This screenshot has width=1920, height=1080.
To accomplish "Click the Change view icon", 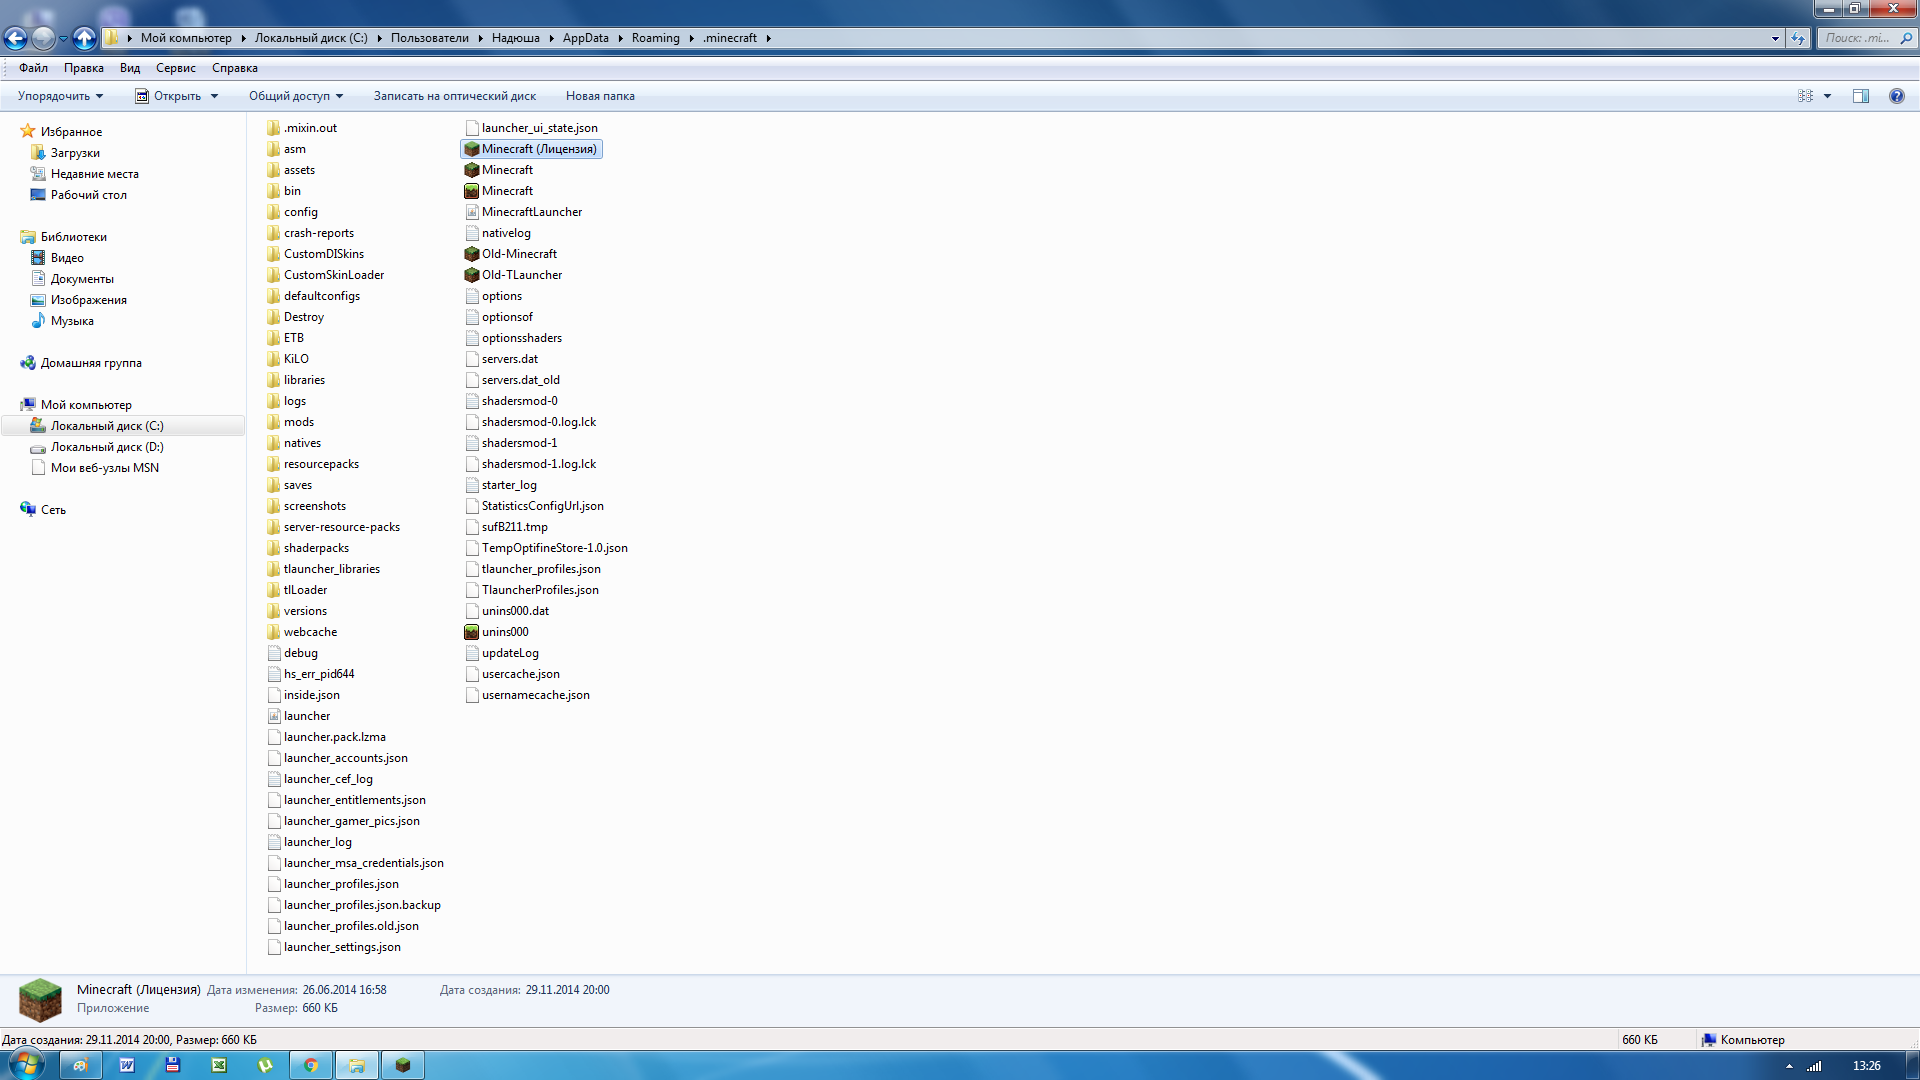I will [x=1805, y=96].
